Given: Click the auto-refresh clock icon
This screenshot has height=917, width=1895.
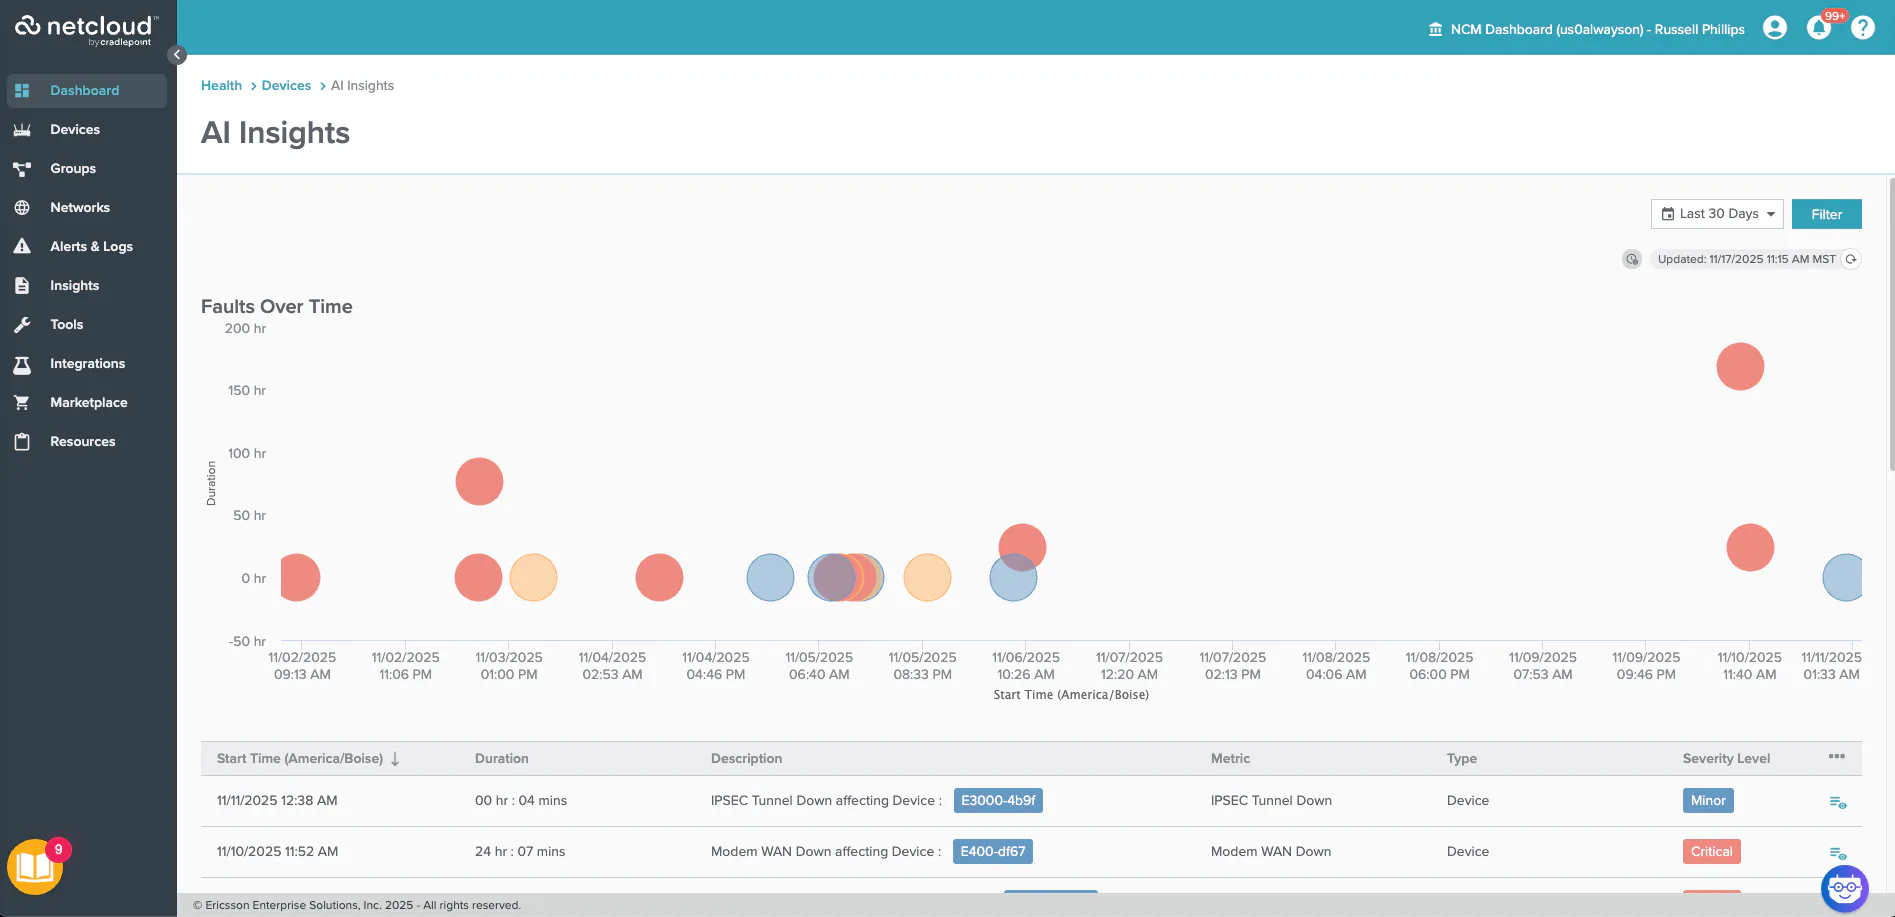Looking at the screenshot, I should coord(1632,259).
